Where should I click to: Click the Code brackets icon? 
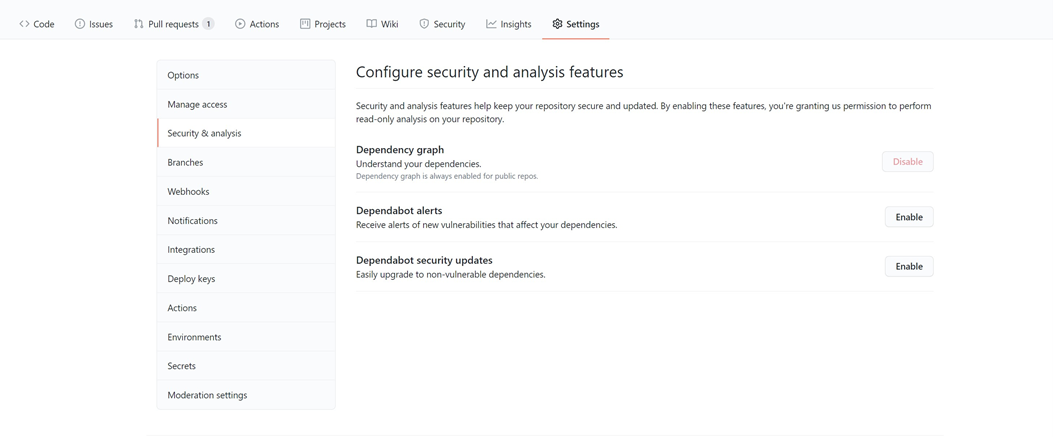[x=24, y=24]
